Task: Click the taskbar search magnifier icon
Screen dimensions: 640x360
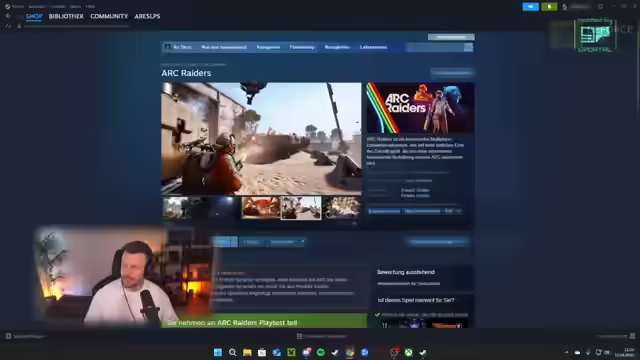Action: tap(233, 352)
